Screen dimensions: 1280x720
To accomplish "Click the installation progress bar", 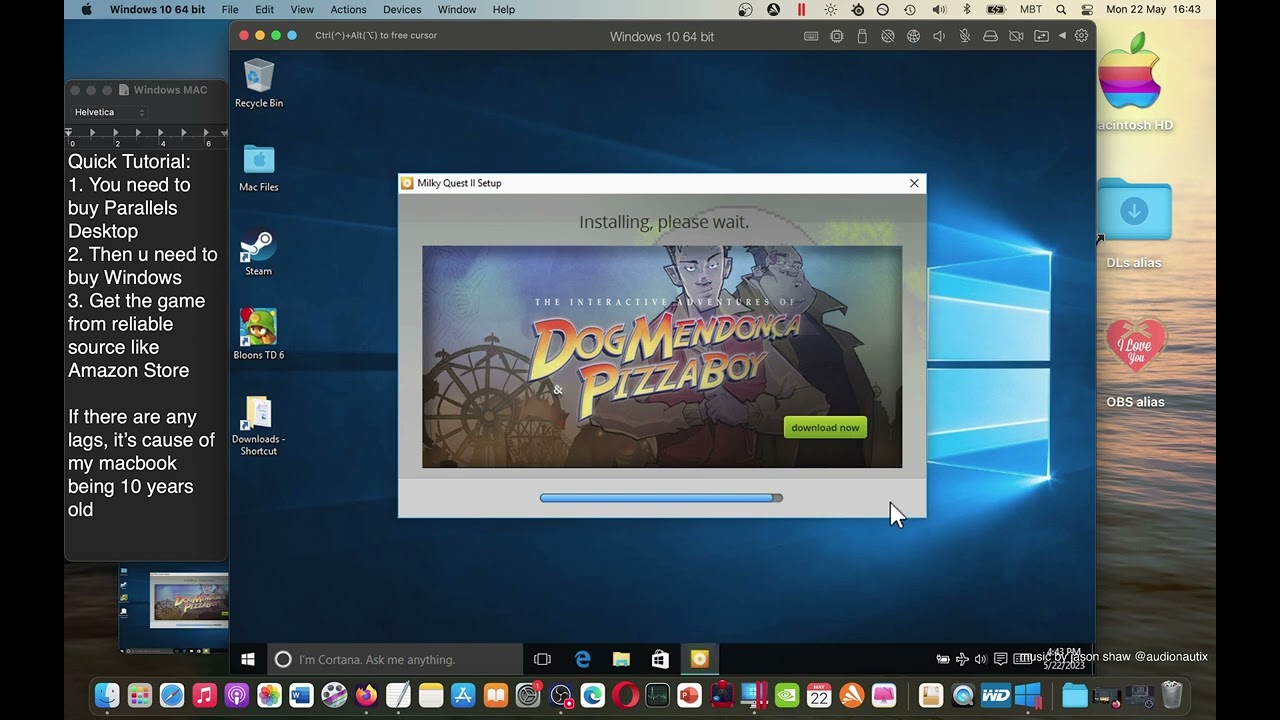I will (661, 498).
